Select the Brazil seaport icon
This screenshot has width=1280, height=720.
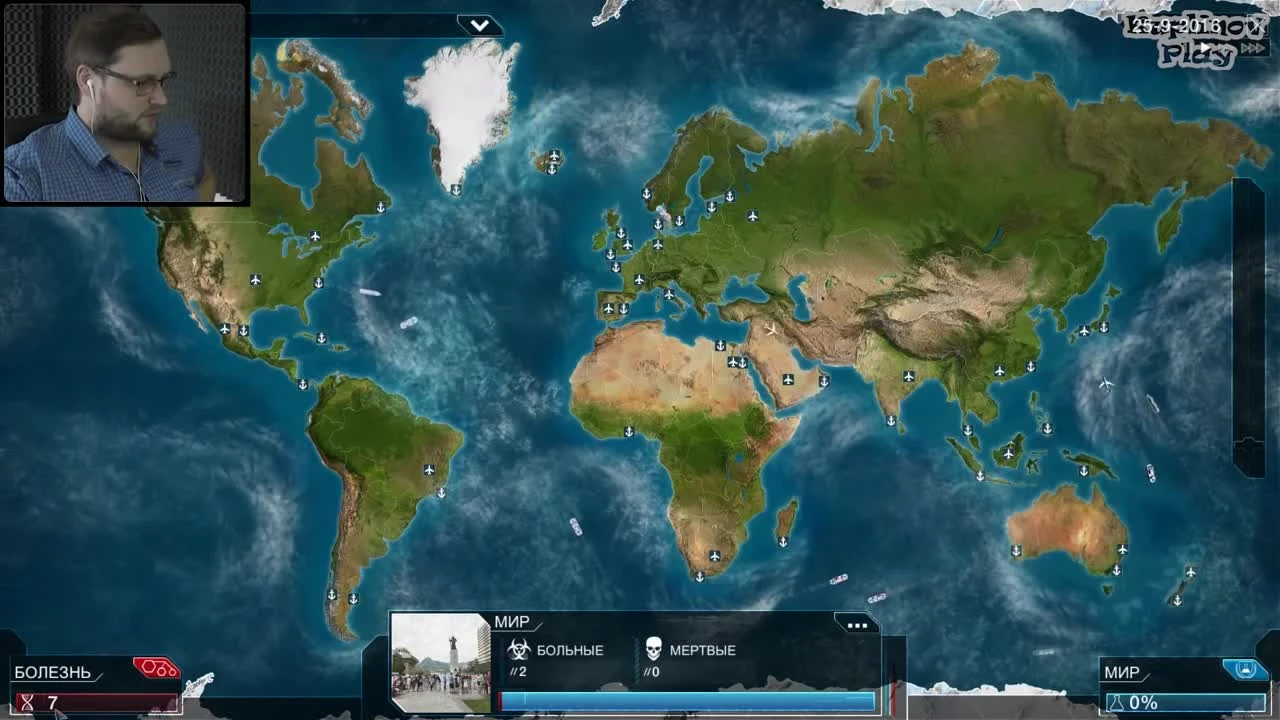(x=441, y=492)
